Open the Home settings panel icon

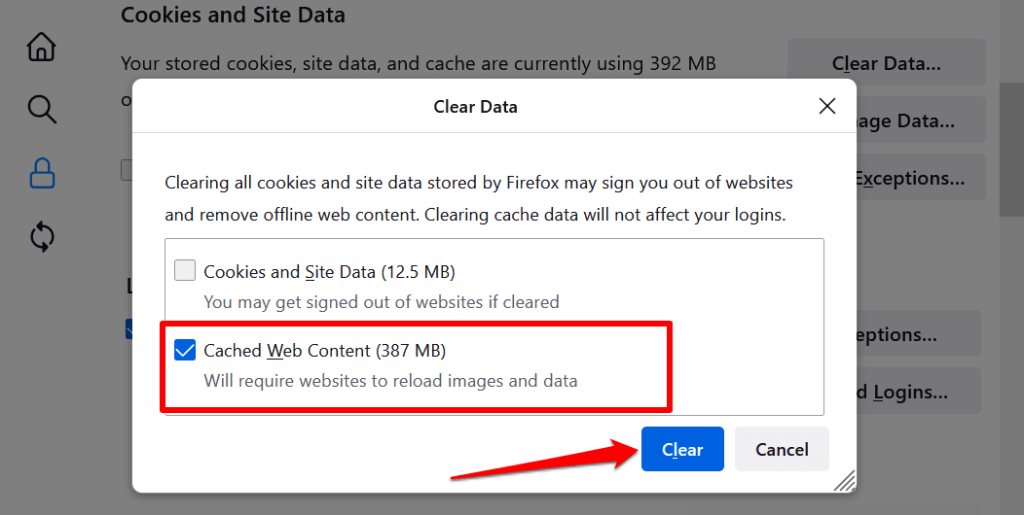[x=41, y=46]
